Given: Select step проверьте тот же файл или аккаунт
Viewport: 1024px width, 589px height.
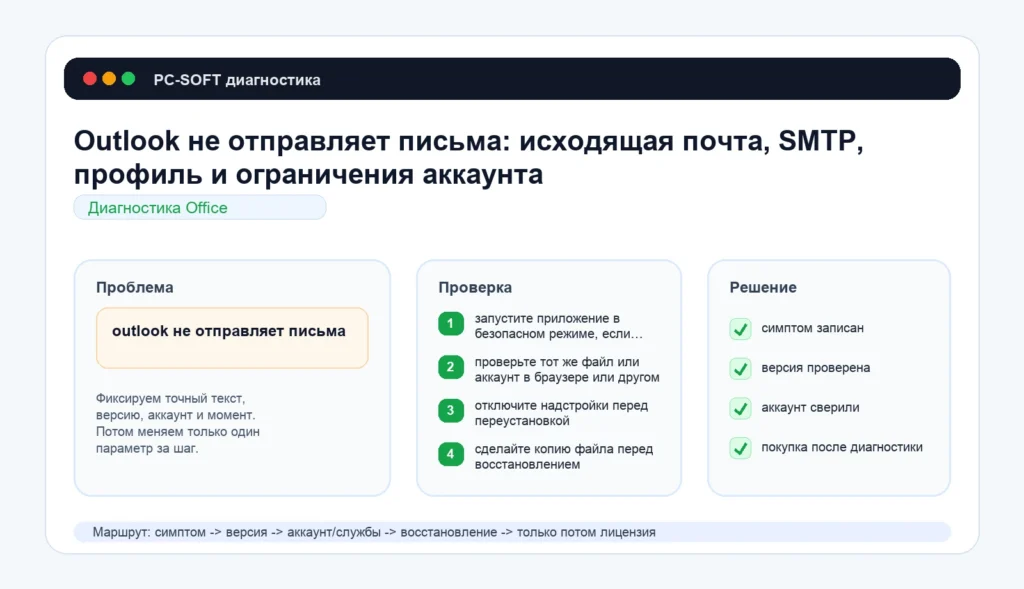Looking at the screenshot, I should tap(567, 370).
